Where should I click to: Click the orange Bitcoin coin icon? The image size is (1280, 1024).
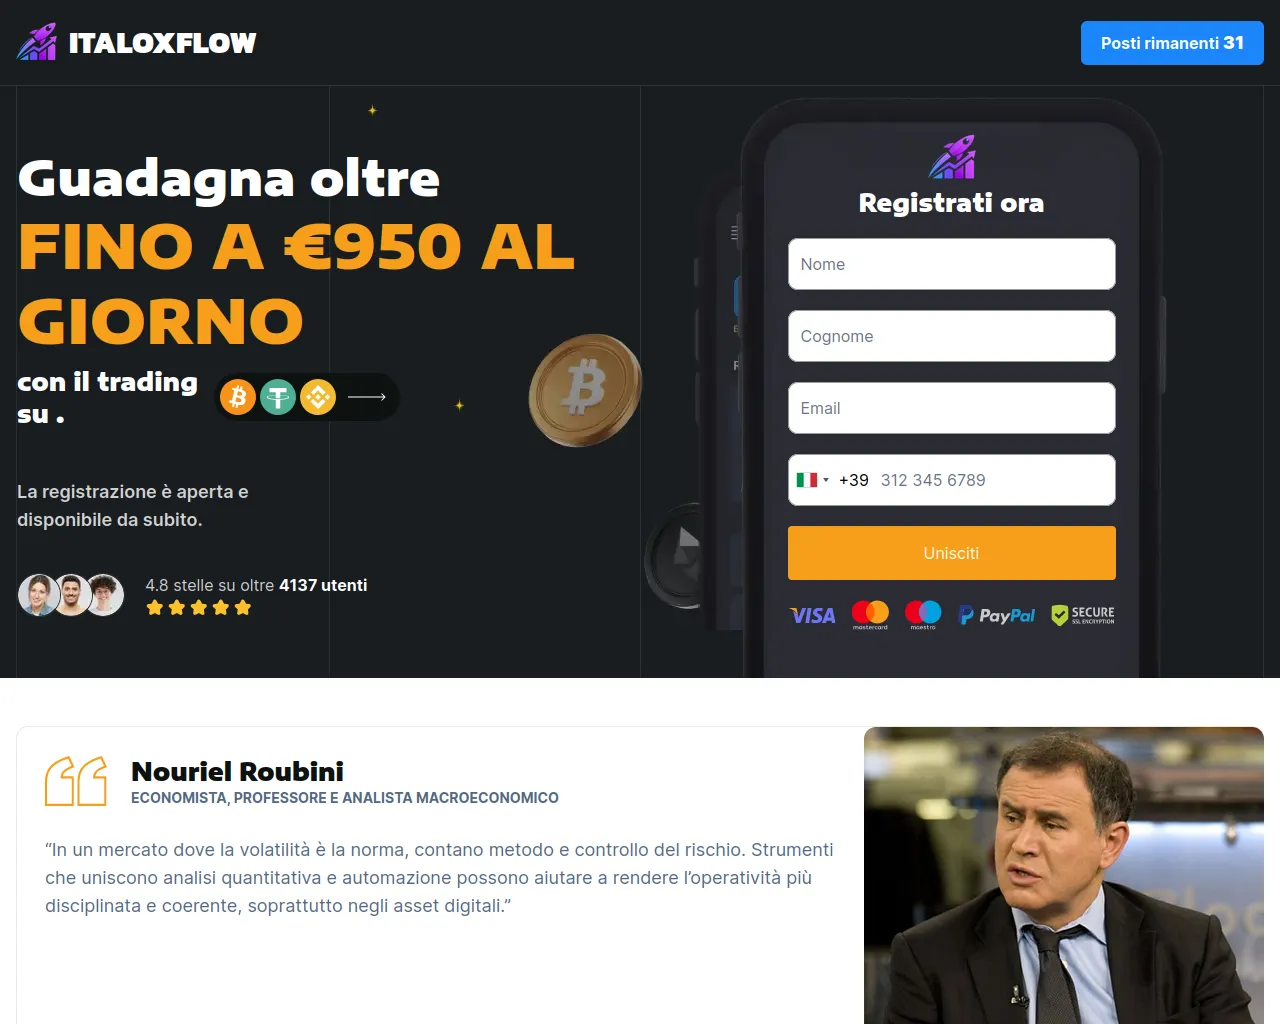[x=238, y=397]
